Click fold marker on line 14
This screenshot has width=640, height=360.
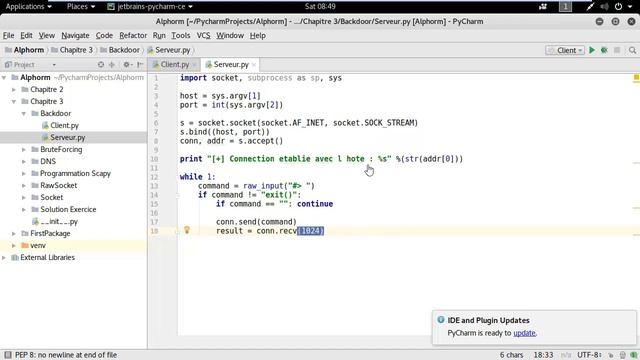coord(178,195)
